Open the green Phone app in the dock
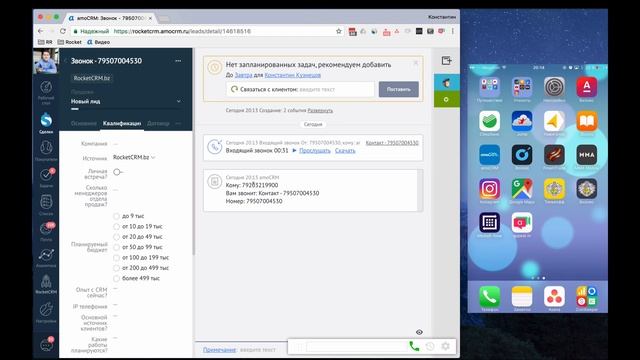Screen dimensions: 640x360 (489, 296)
